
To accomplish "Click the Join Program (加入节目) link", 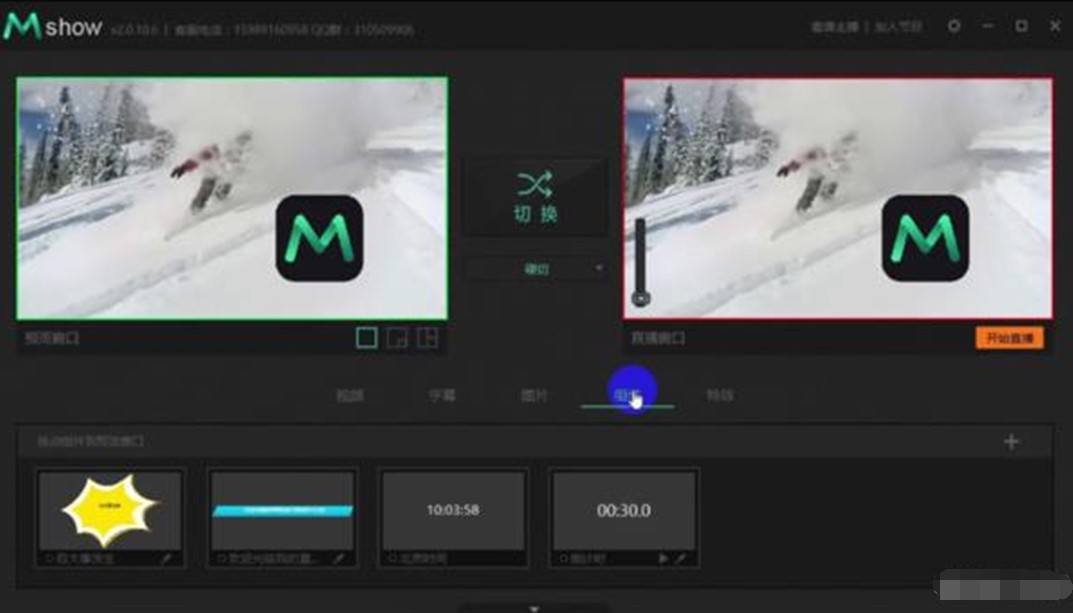I will tap(899, 27).
